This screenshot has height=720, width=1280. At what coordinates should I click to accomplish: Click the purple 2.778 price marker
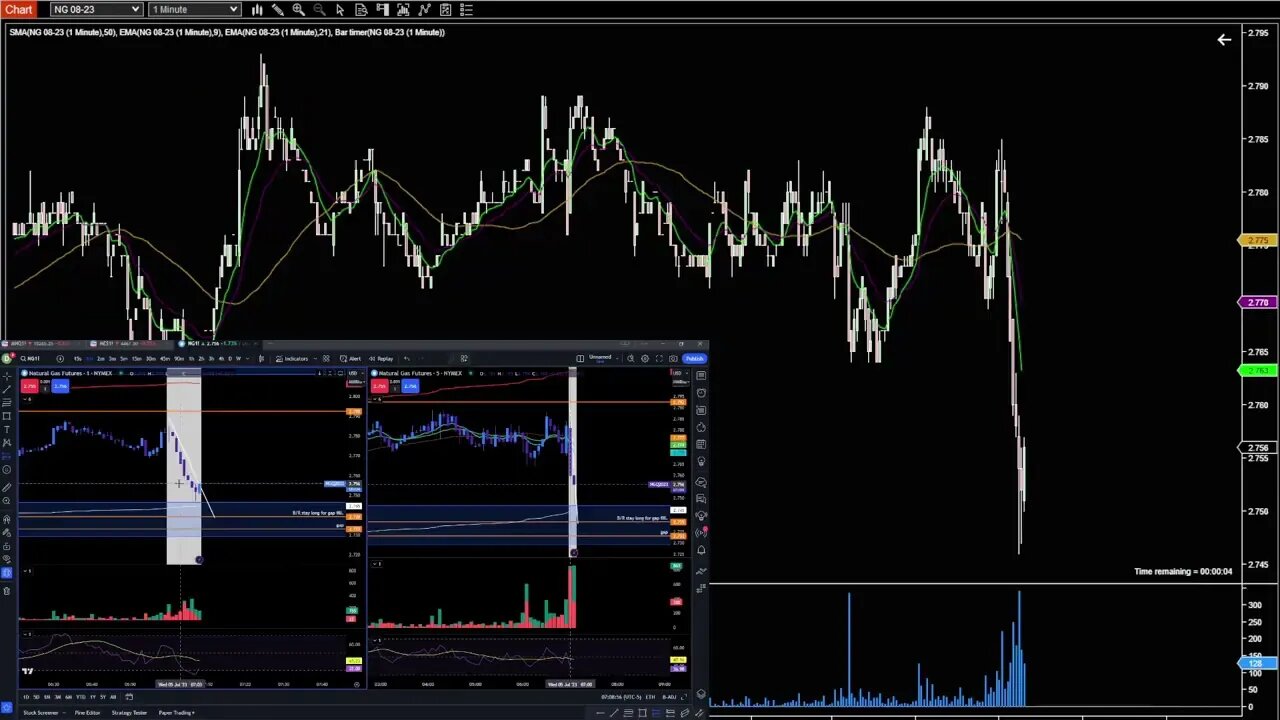pos(1256,302)
